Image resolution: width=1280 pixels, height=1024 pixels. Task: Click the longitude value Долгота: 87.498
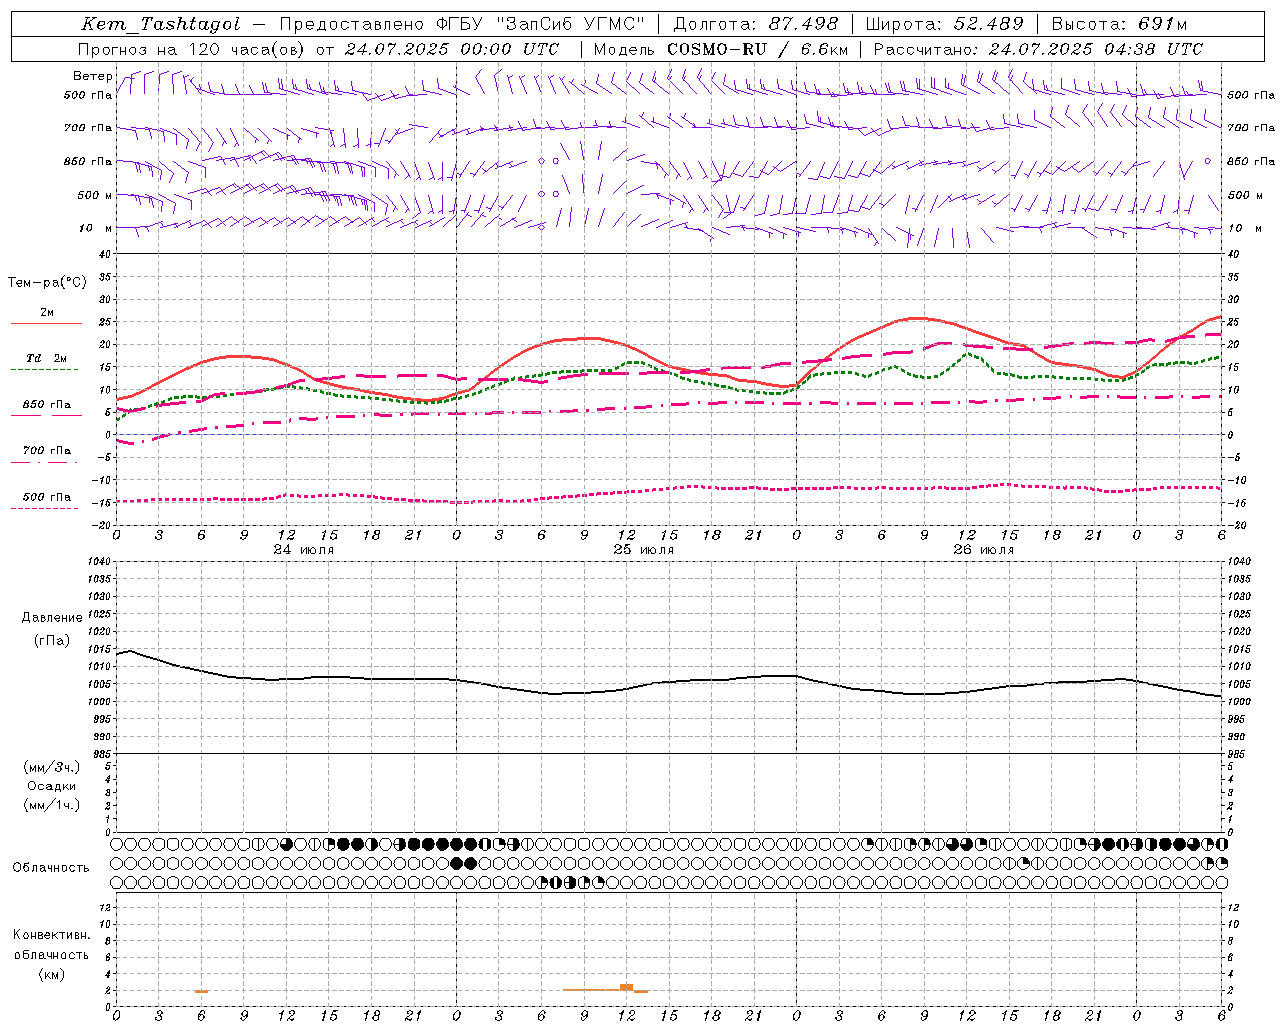tap(756, 25)
